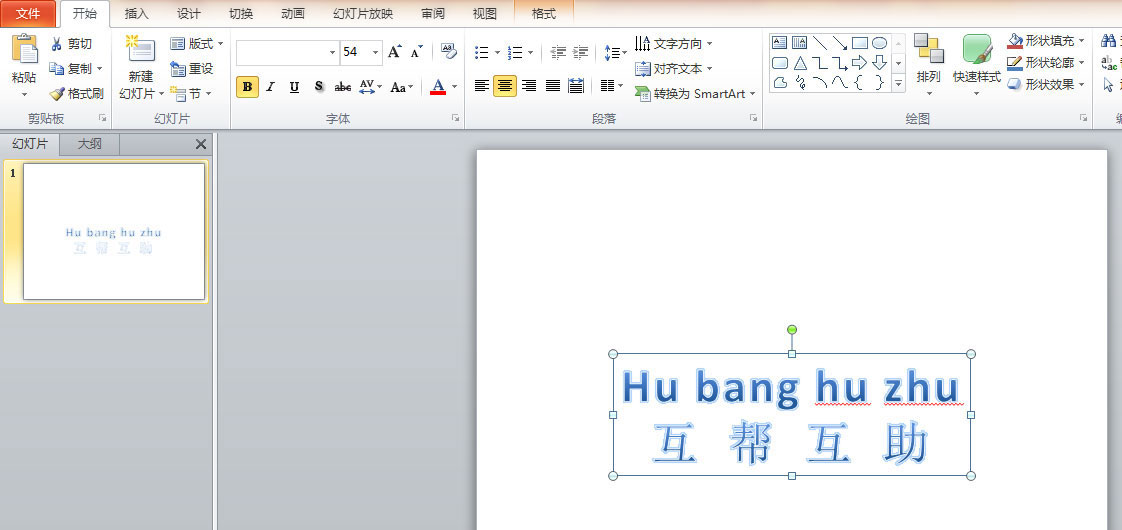Open the font size dropdown showing 54
1122x530 pixels.
tap(376, 52)
